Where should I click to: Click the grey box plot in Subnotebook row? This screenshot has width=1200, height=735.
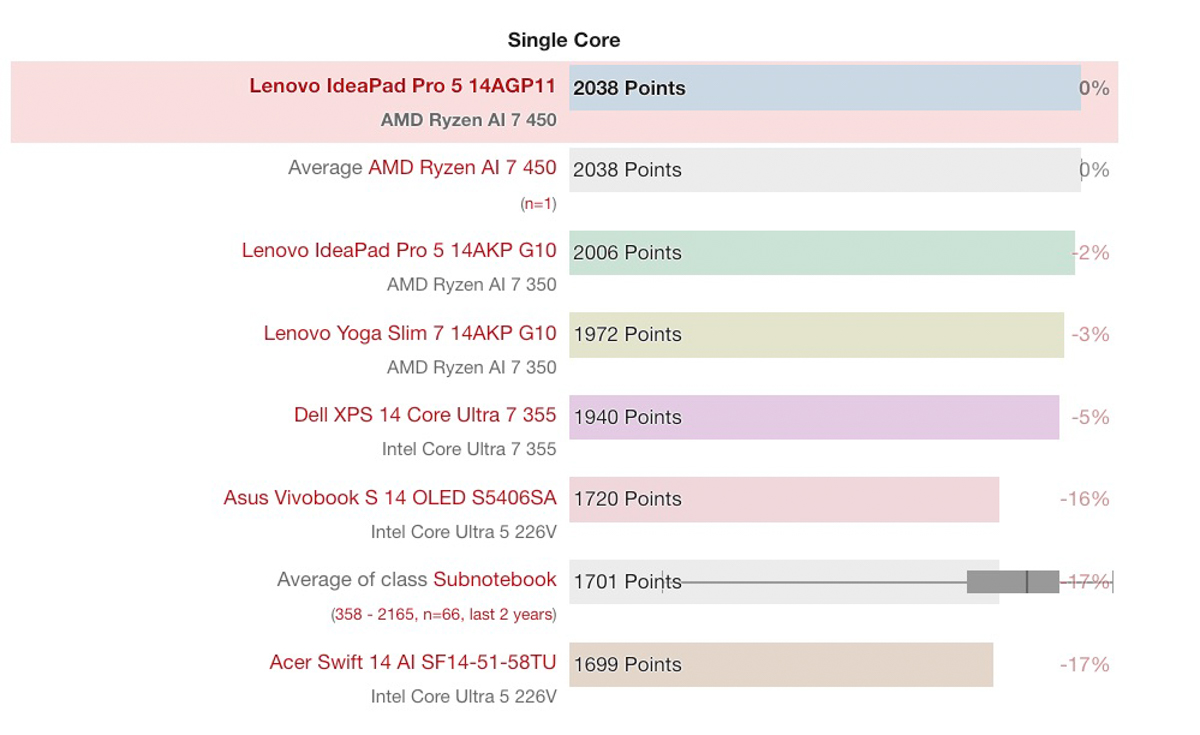pyautogui.click(x=1012, y=582)
